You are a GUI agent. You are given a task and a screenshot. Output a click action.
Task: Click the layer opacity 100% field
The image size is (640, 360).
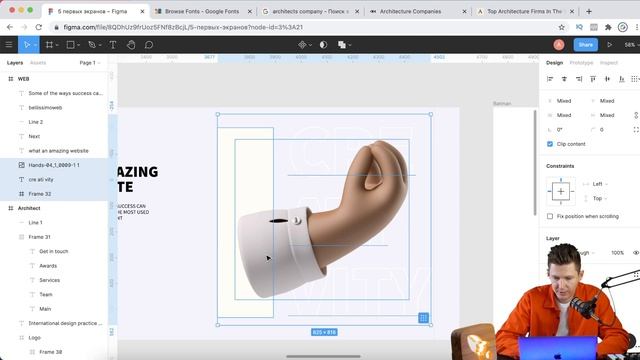click(618, 253)
